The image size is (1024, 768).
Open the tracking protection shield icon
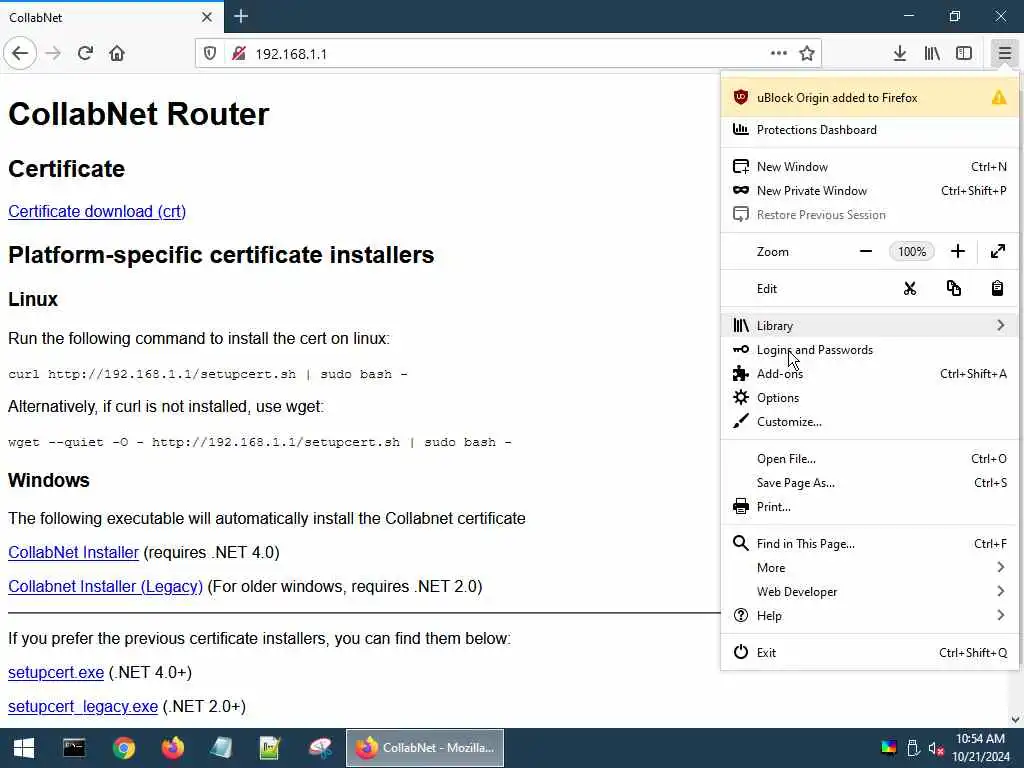(210, 54)
